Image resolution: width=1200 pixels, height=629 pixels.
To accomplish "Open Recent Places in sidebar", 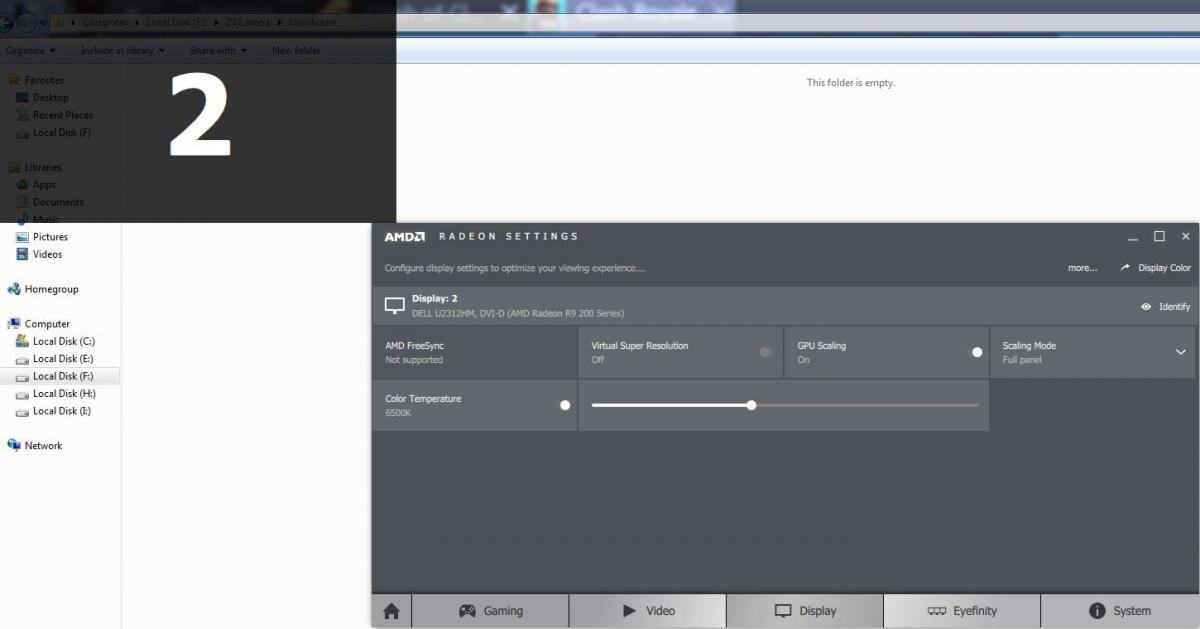I will [63, 115].
